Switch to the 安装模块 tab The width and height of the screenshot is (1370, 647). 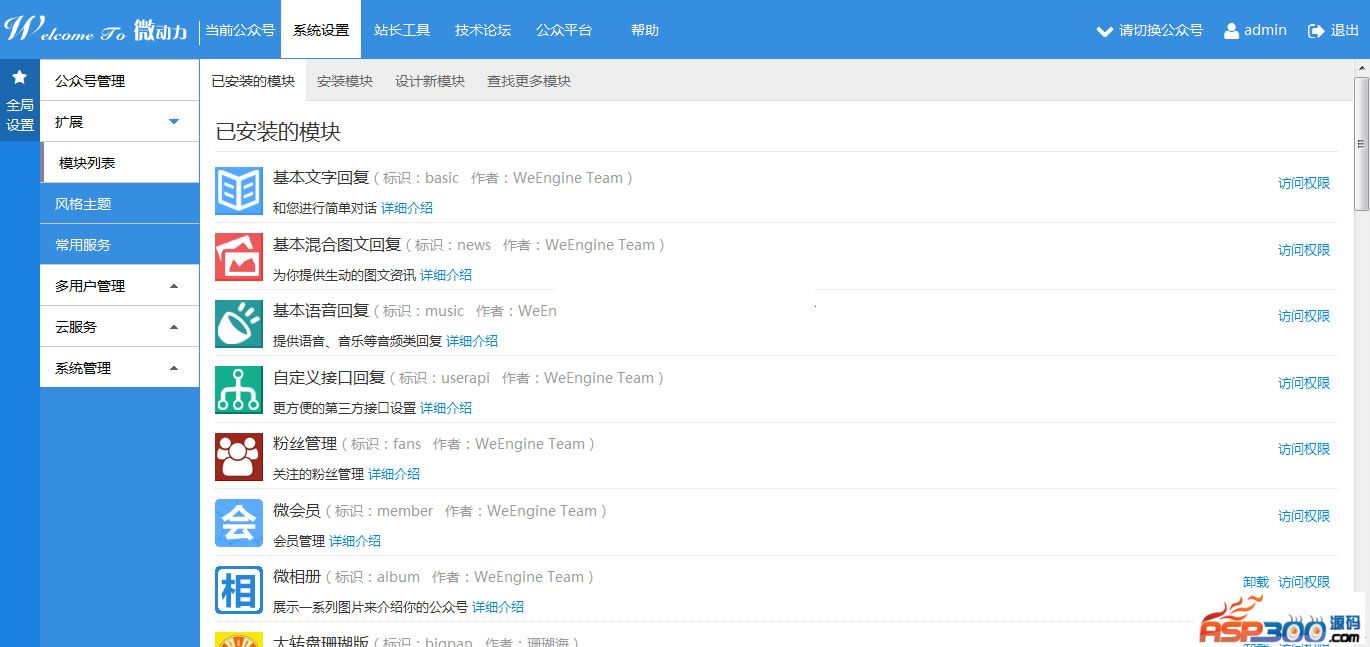point(345,81)
